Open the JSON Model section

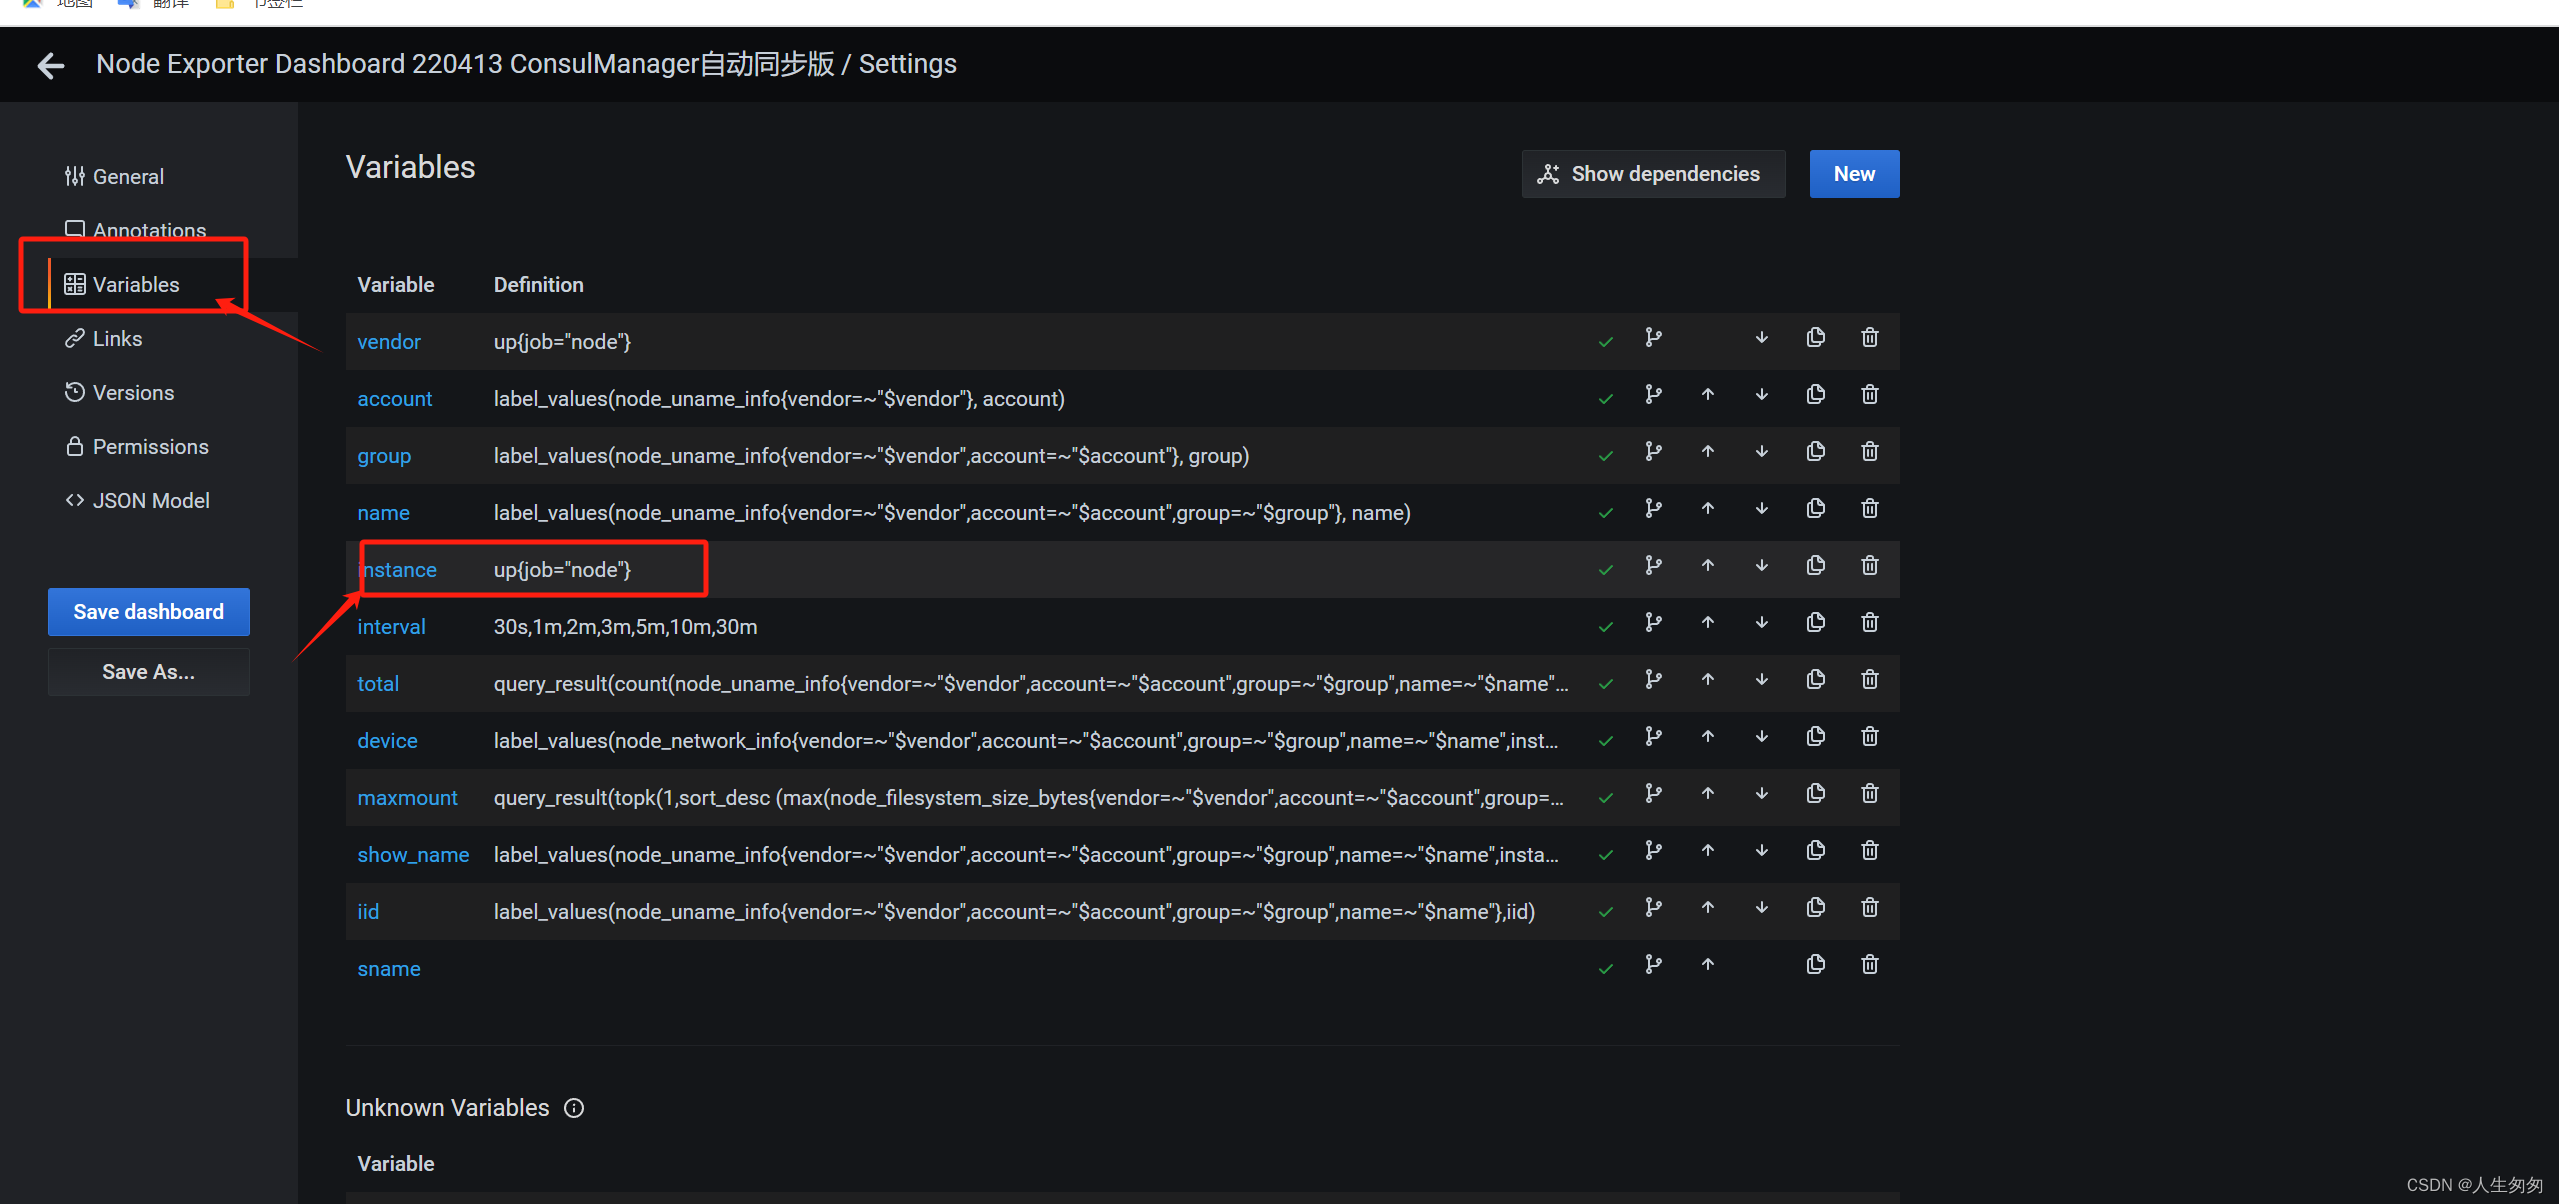click(x=151, y=501)
